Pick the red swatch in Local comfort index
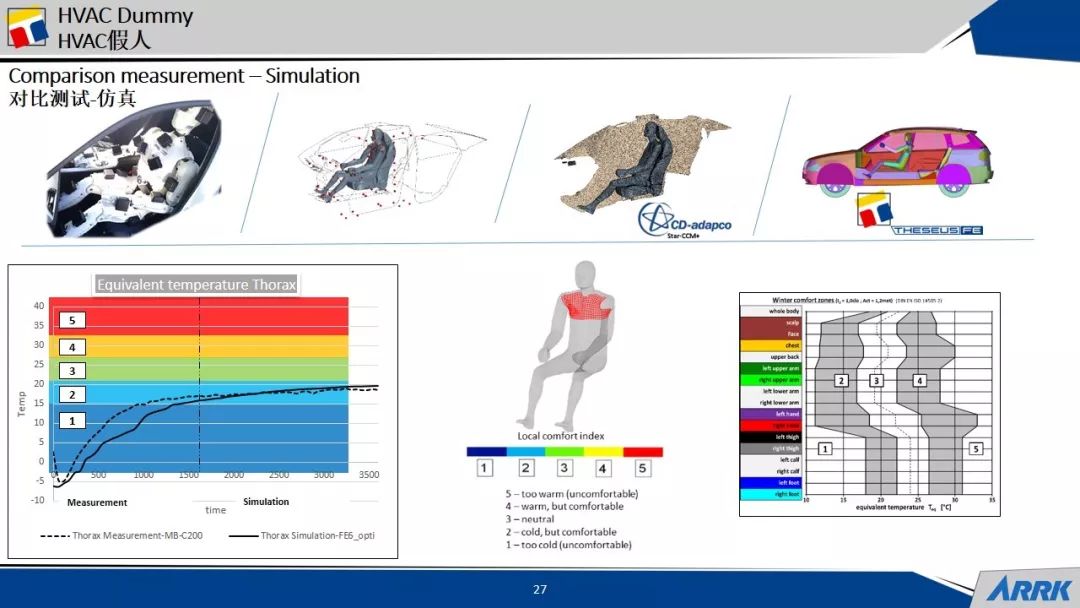Viewport: 1080px width, 608px height. pos(643,451)
